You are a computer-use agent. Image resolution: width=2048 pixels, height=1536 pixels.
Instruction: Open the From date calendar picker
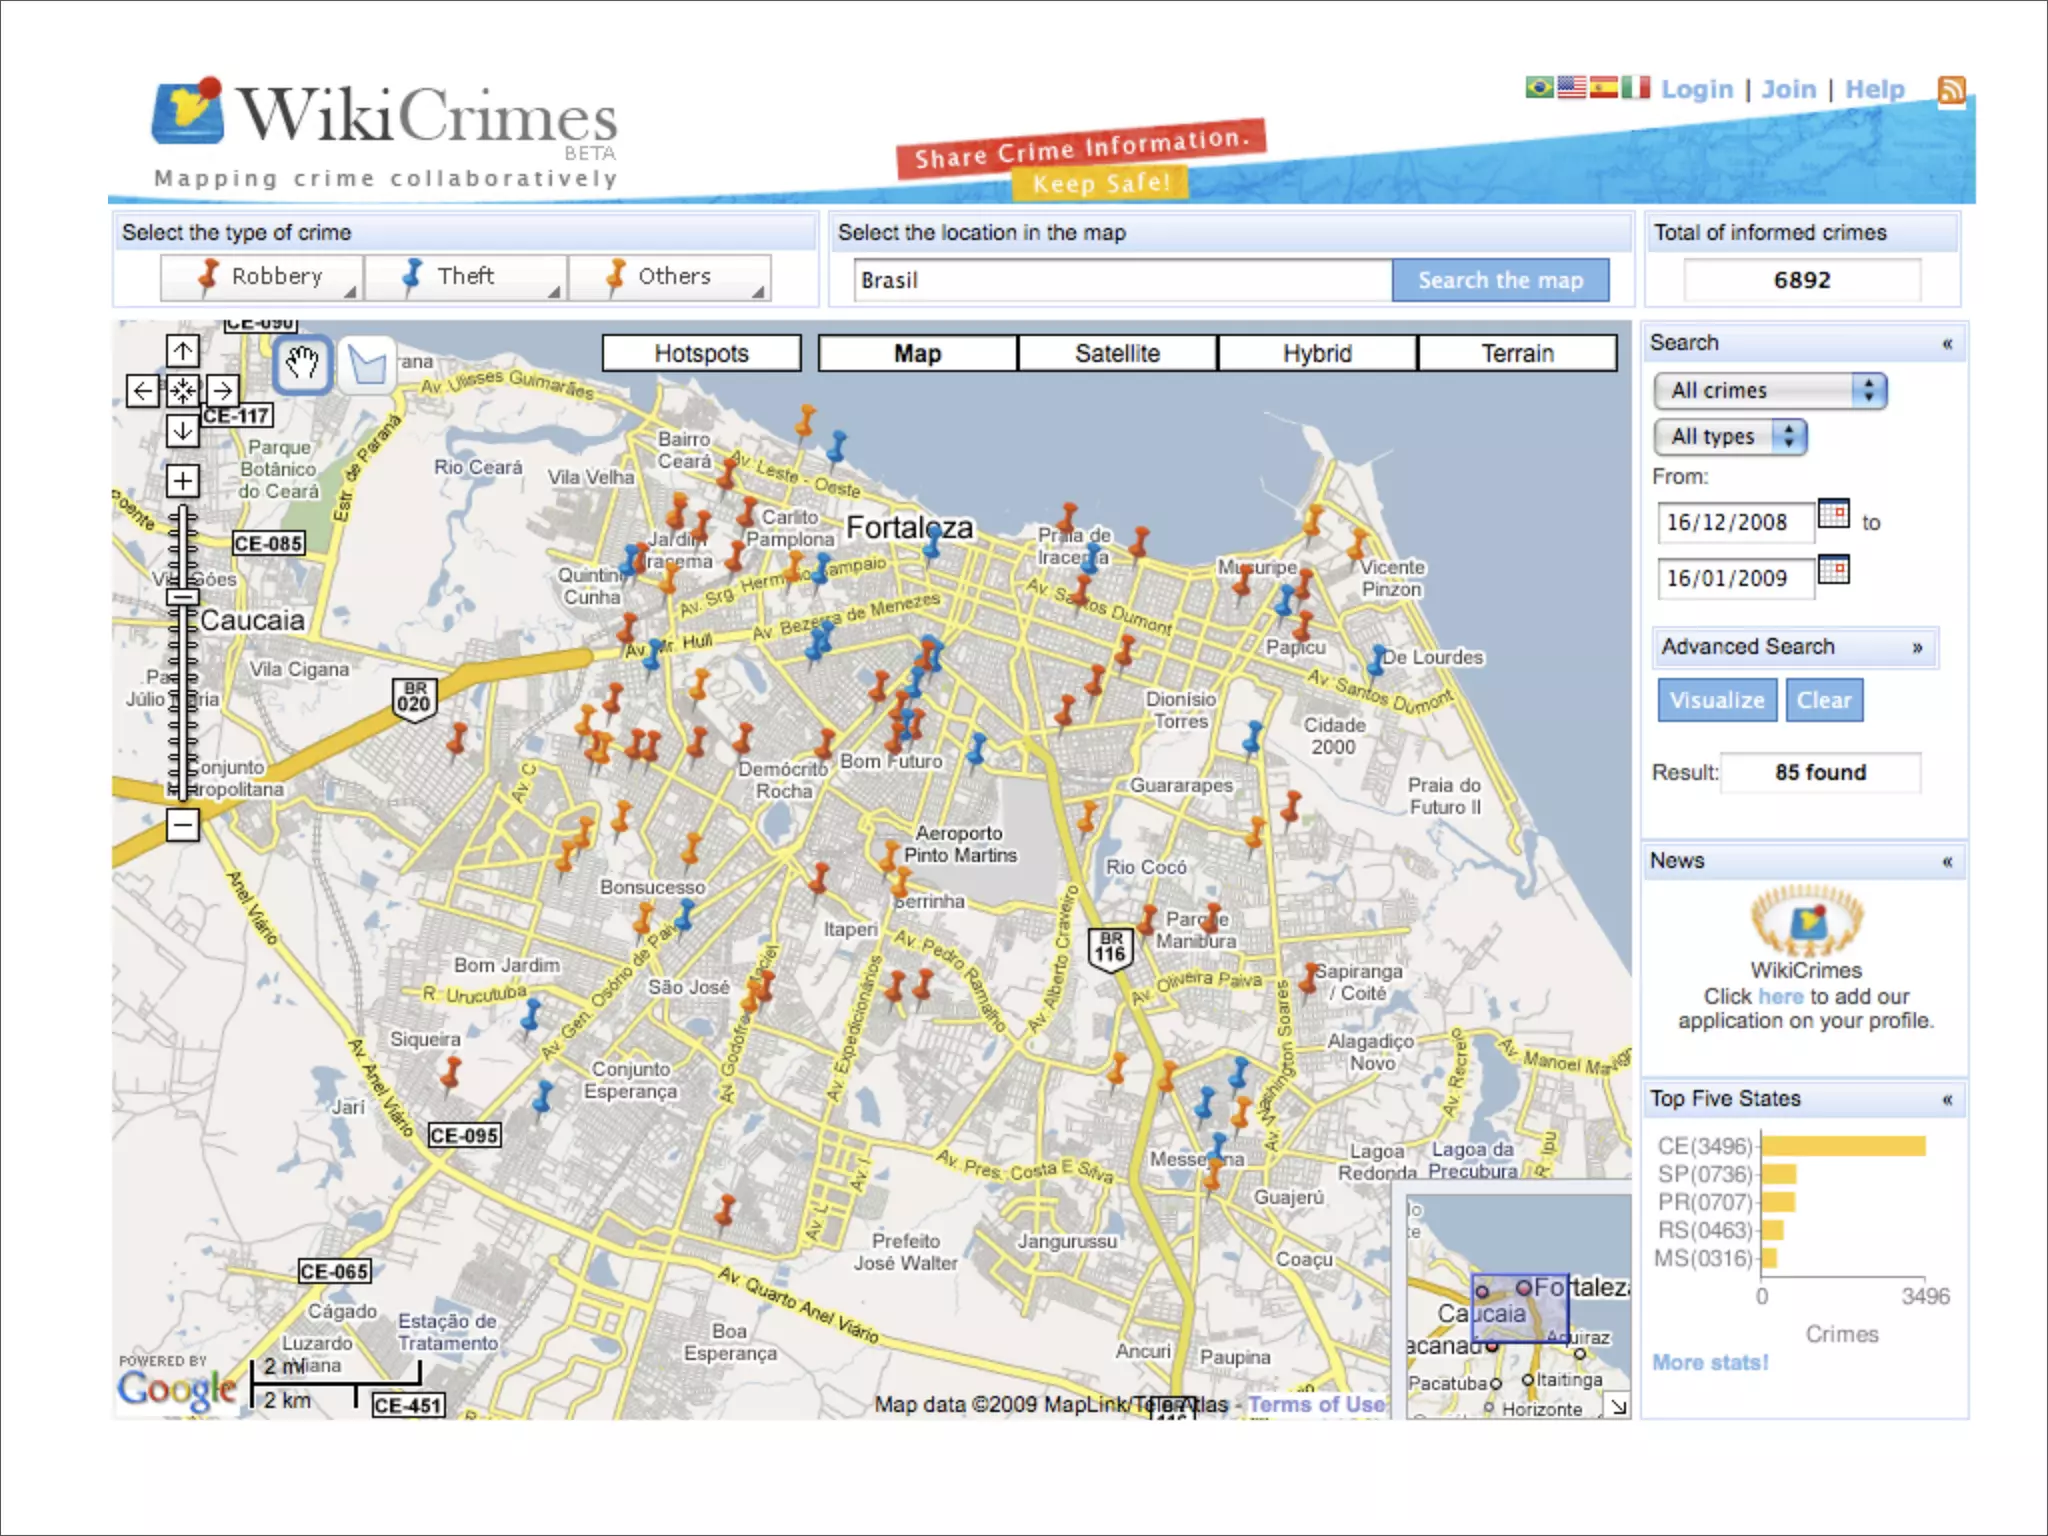click(x=1833, y=514)
